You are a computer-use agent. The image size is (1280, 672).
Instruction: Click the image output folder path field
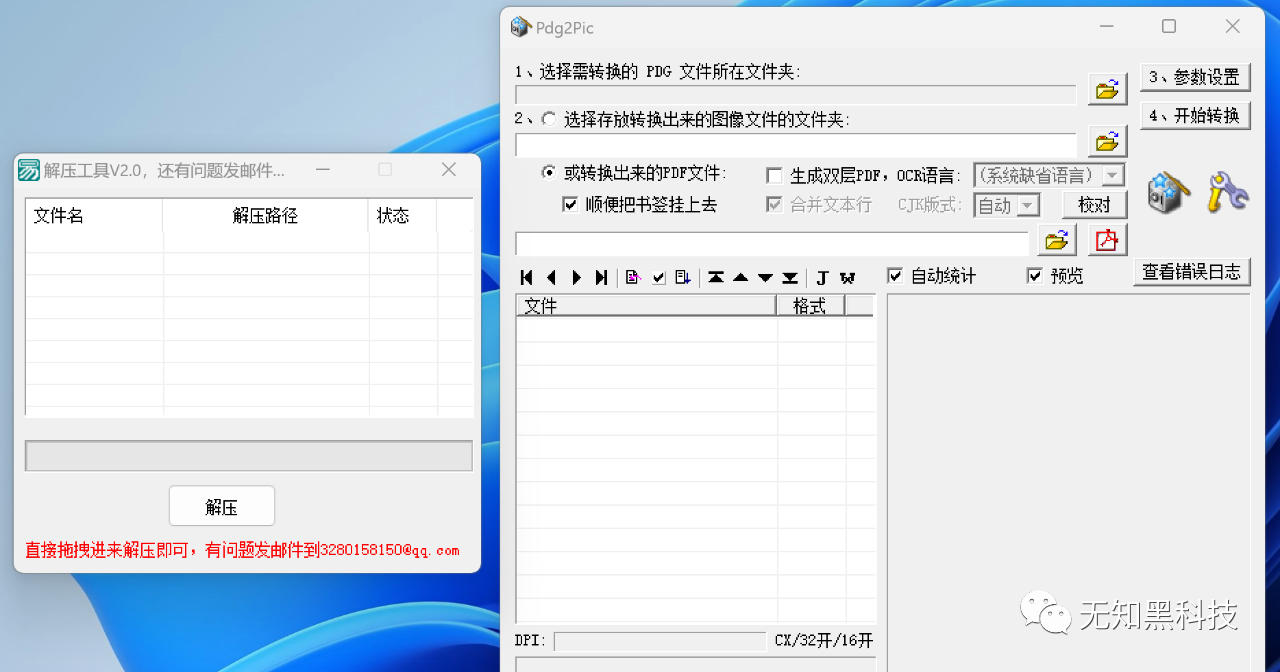(796, 145)
